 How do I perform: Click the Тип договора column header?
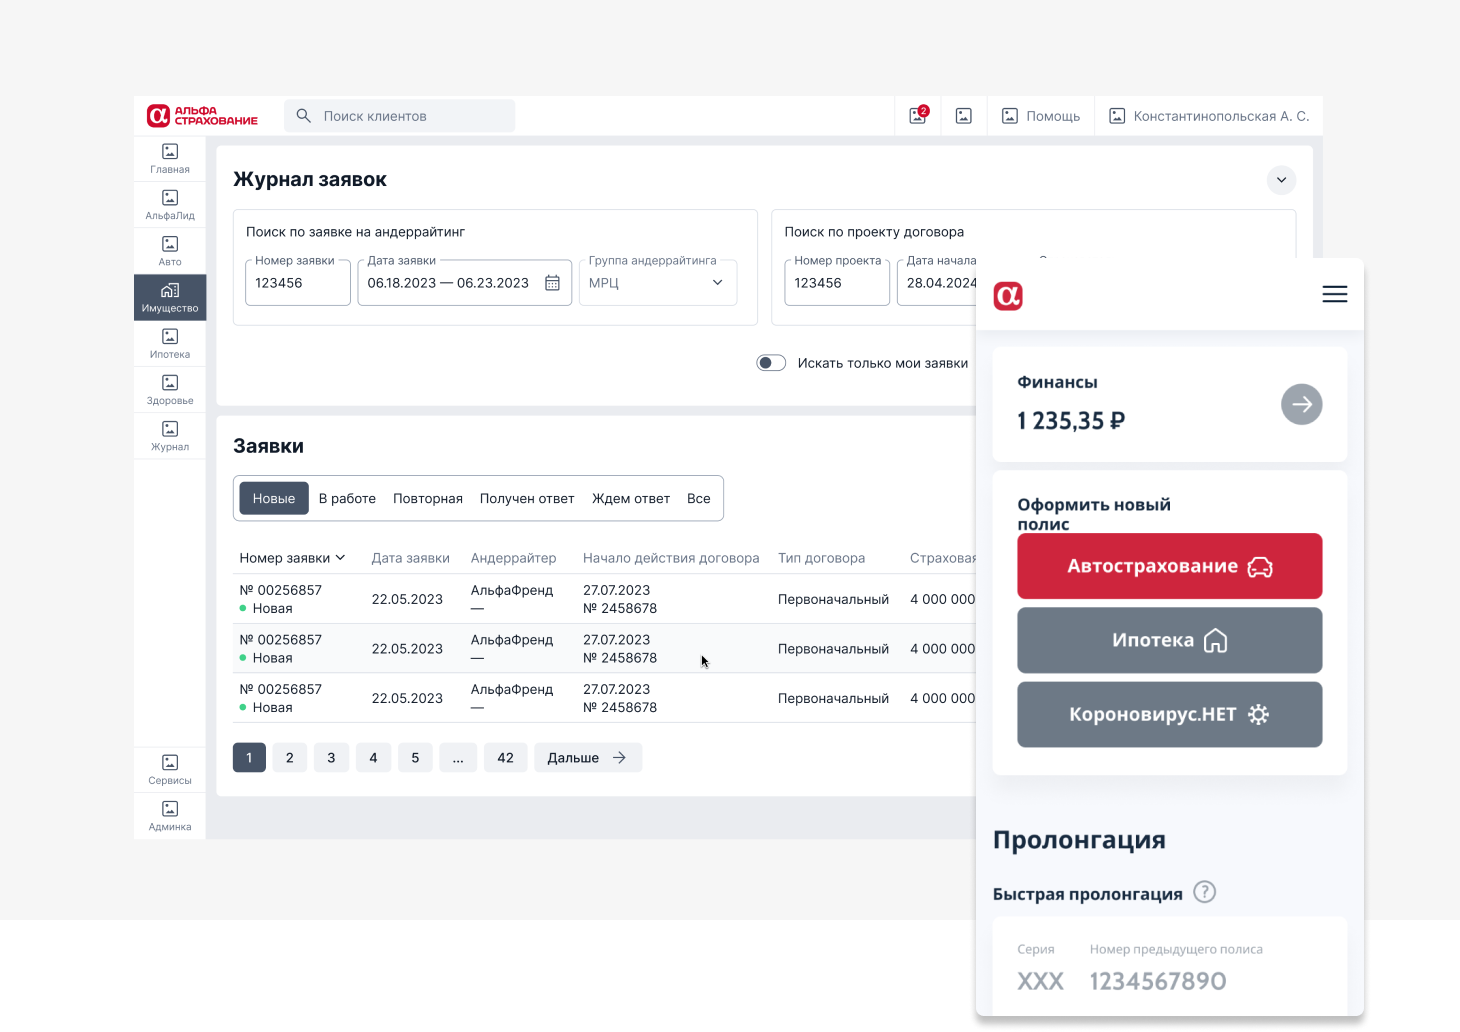click(x=822, y=558)
